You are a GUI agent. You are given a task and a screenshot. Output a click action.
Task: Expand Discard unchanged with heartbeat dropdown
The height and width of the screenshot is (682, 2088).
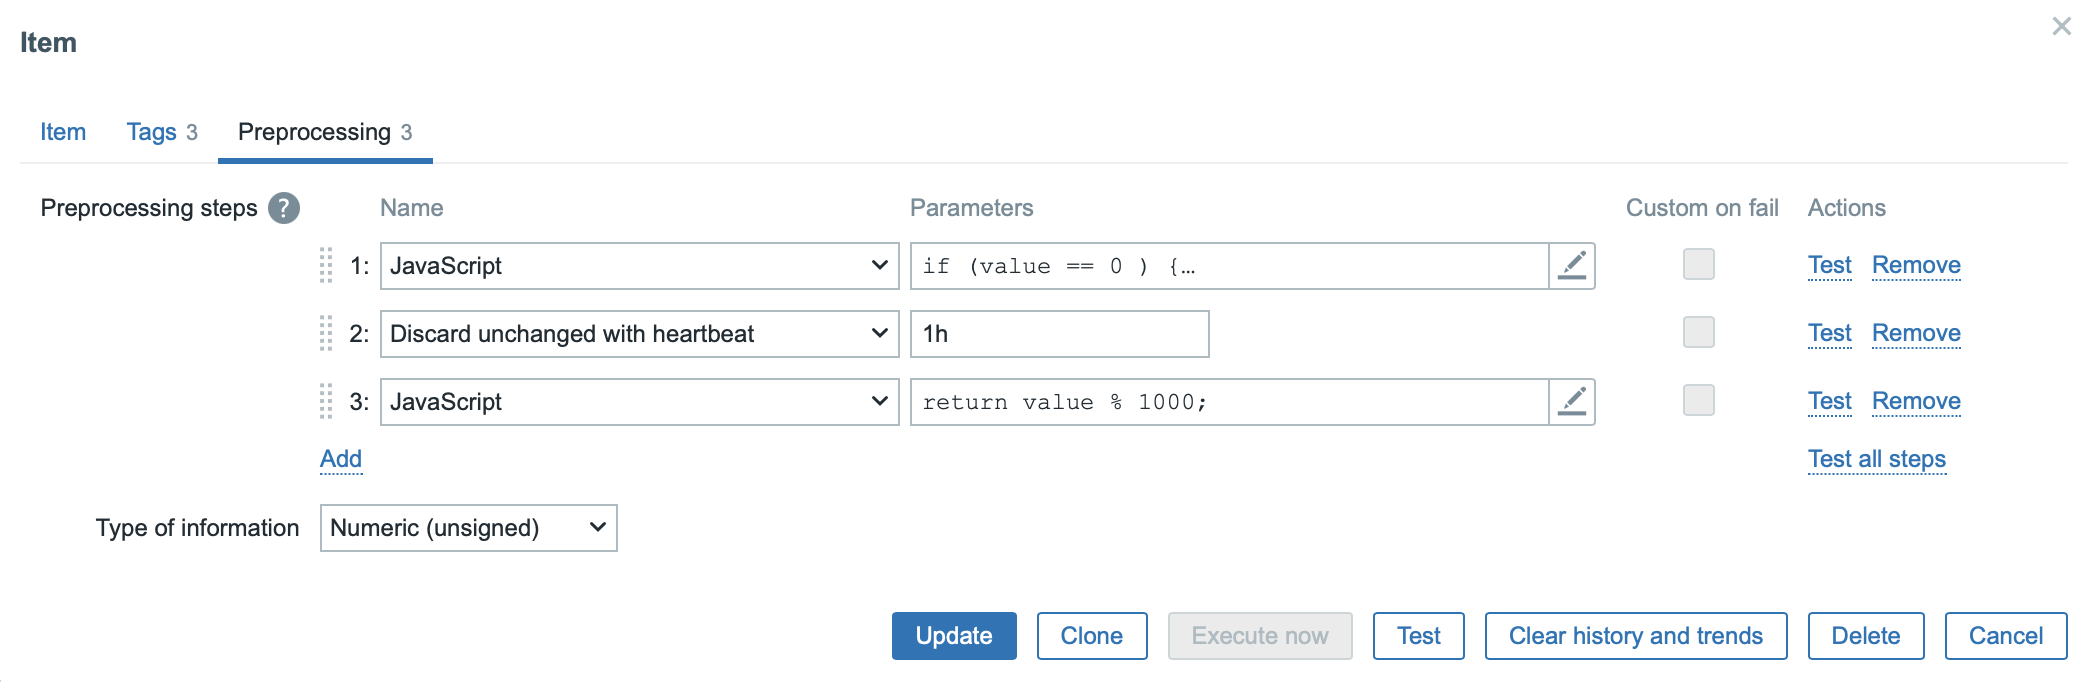click(x=640, y=334)
